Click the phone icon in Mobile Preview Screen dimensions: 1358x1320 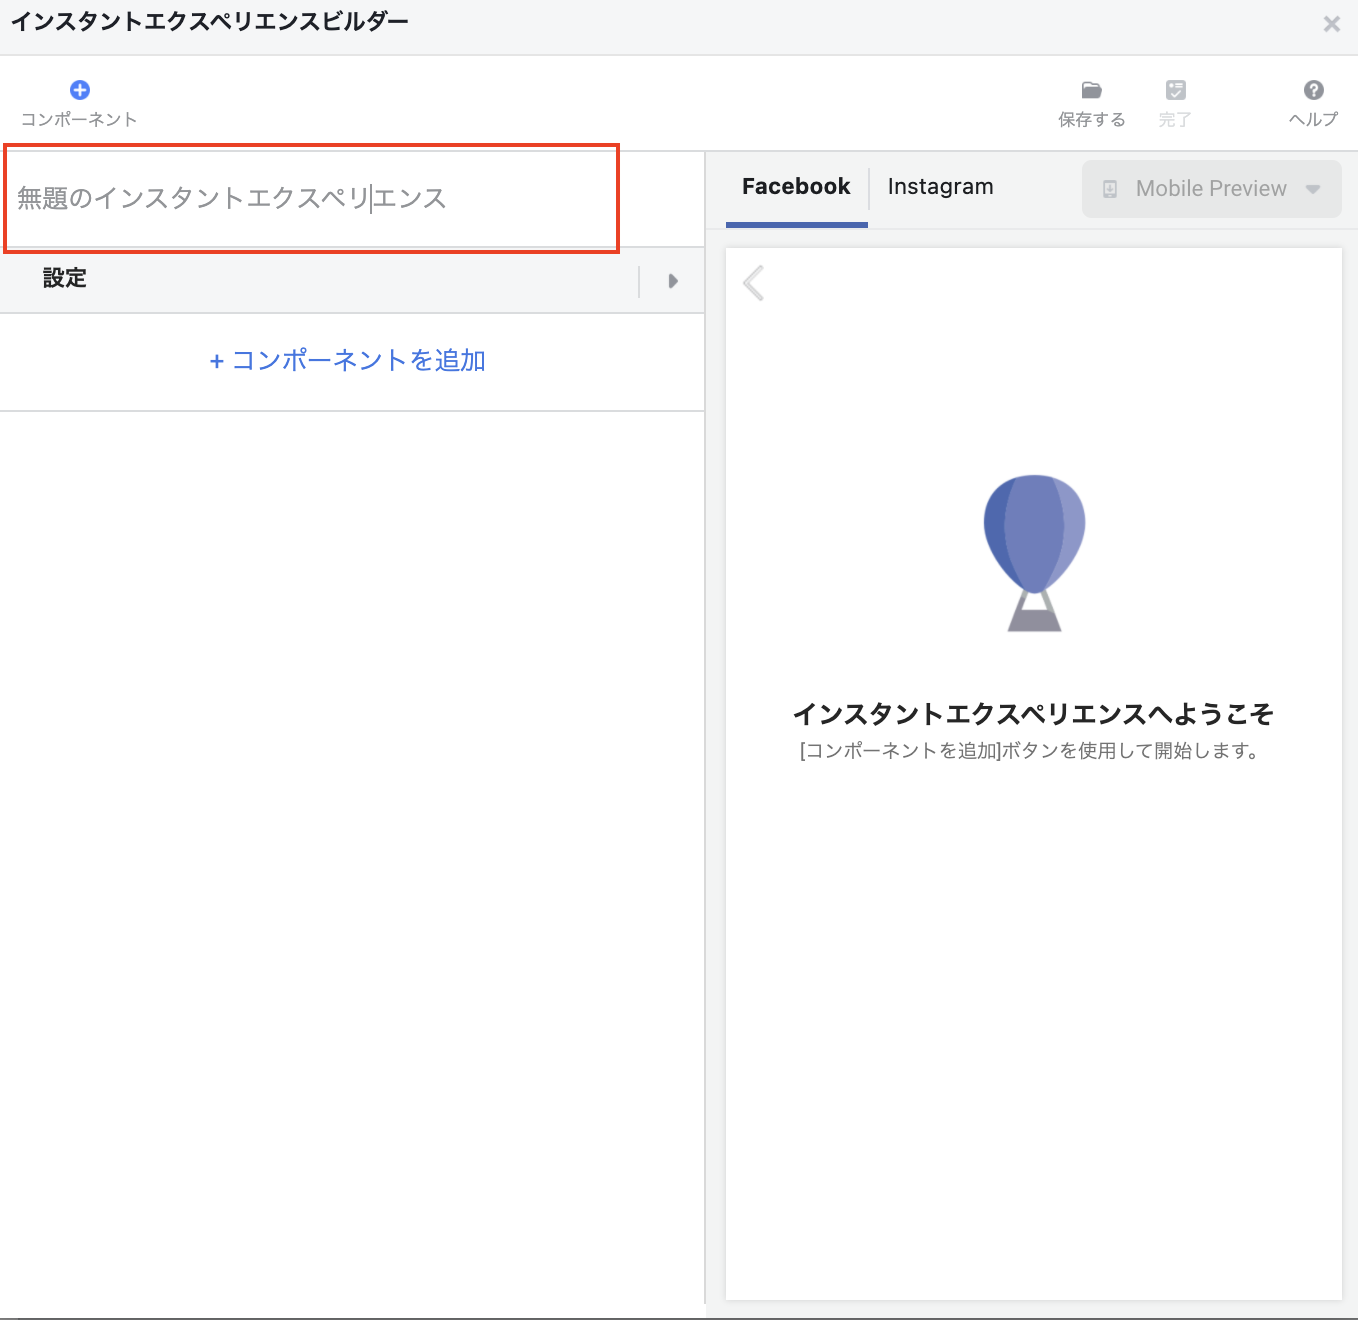click(1110, 189)
